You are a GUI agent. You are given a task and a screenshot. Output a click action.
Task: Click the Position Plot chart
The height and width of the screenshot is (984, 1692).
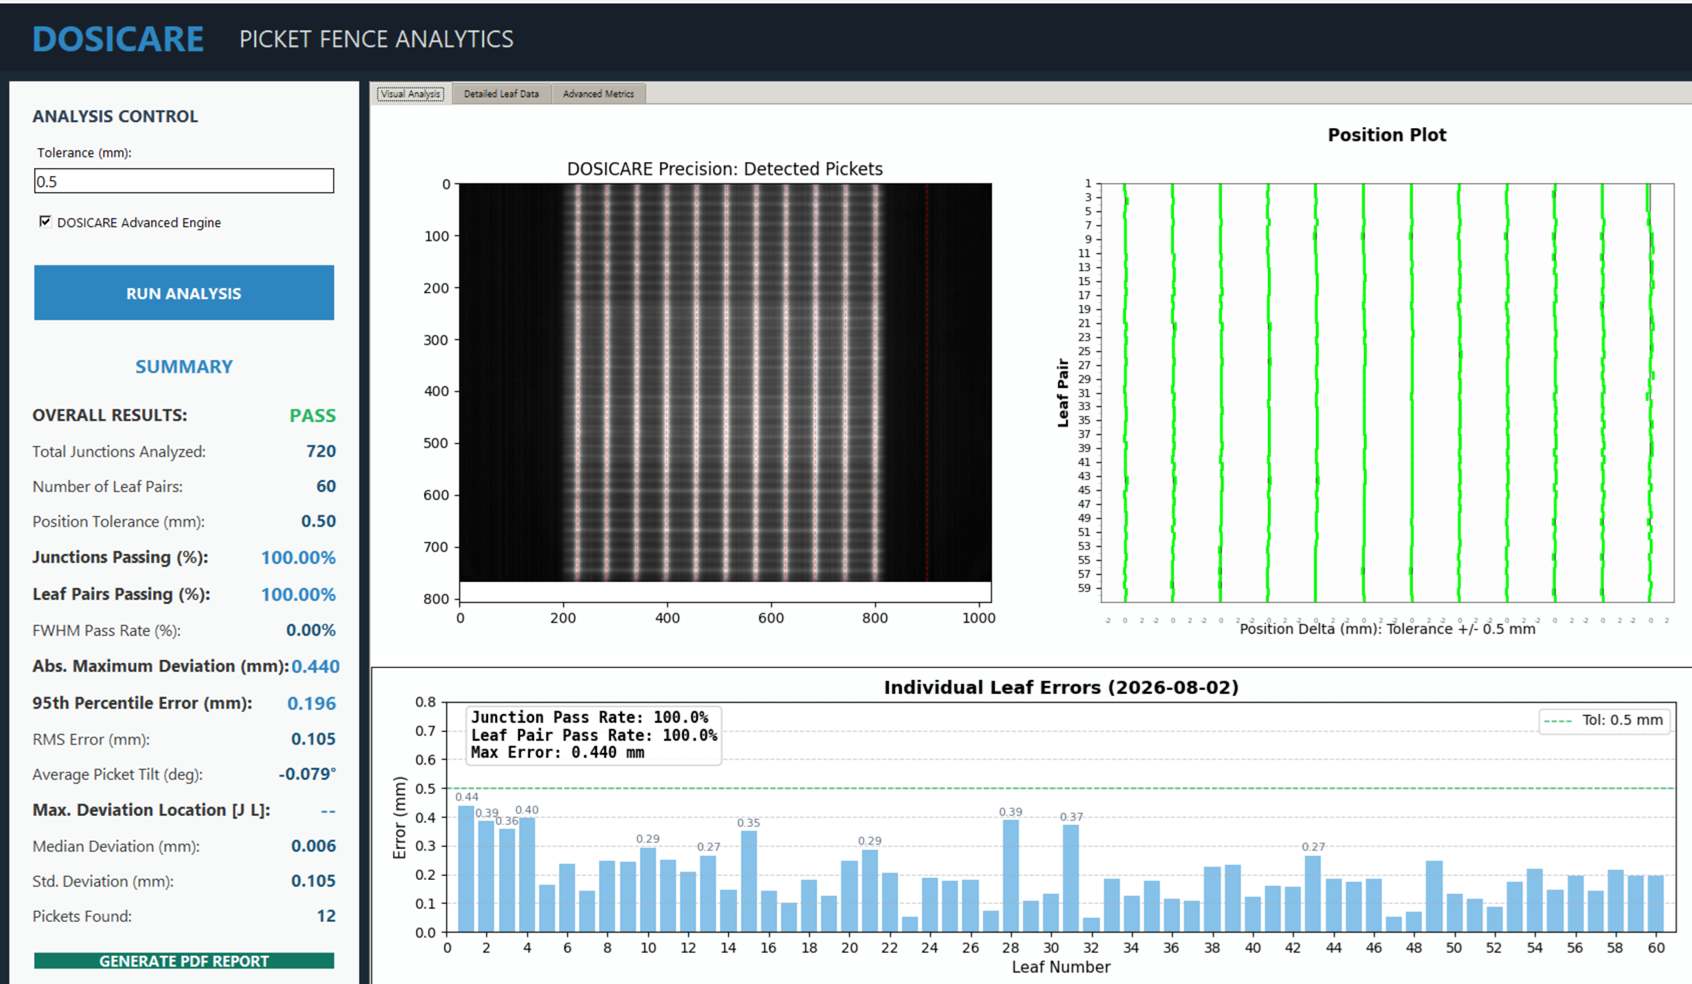pos(1387,392)
